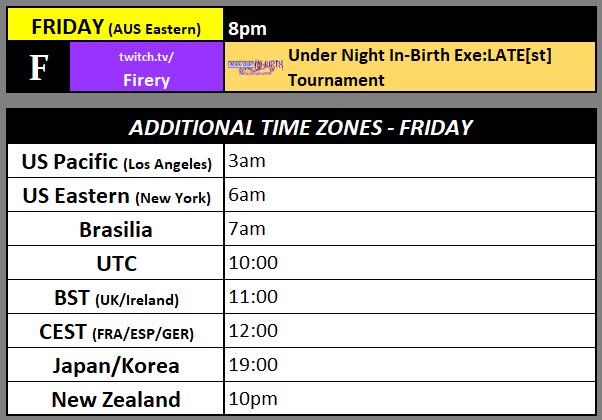The image size is (602, 420).
Task: Open the twitch.tv/Firery channel link
Action: click(148, 67)
